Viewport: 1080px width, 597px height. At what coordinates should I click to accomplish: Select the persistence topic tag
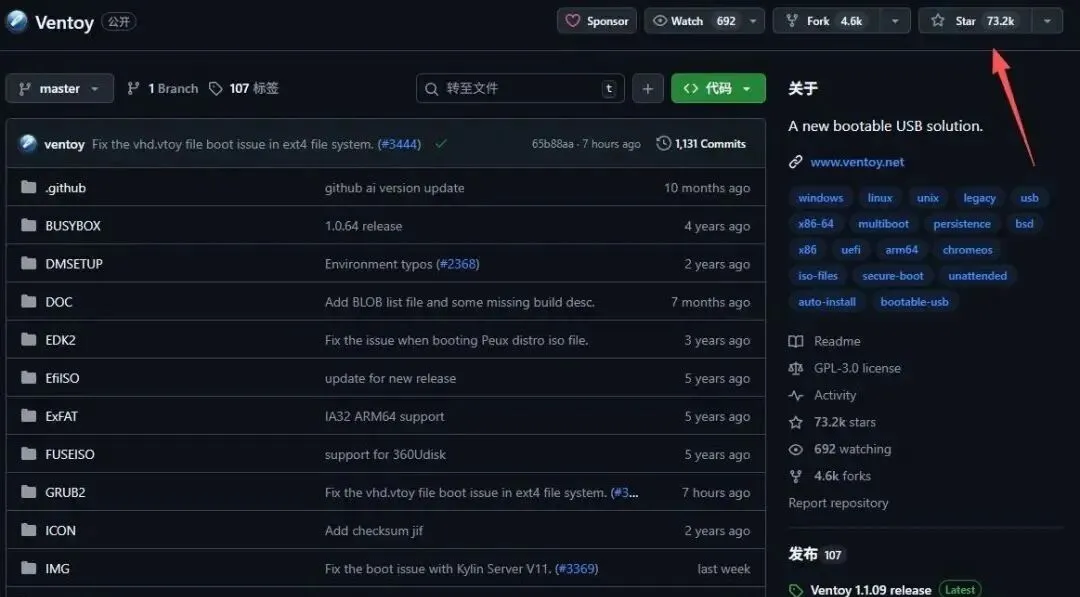tap(962, 224)
